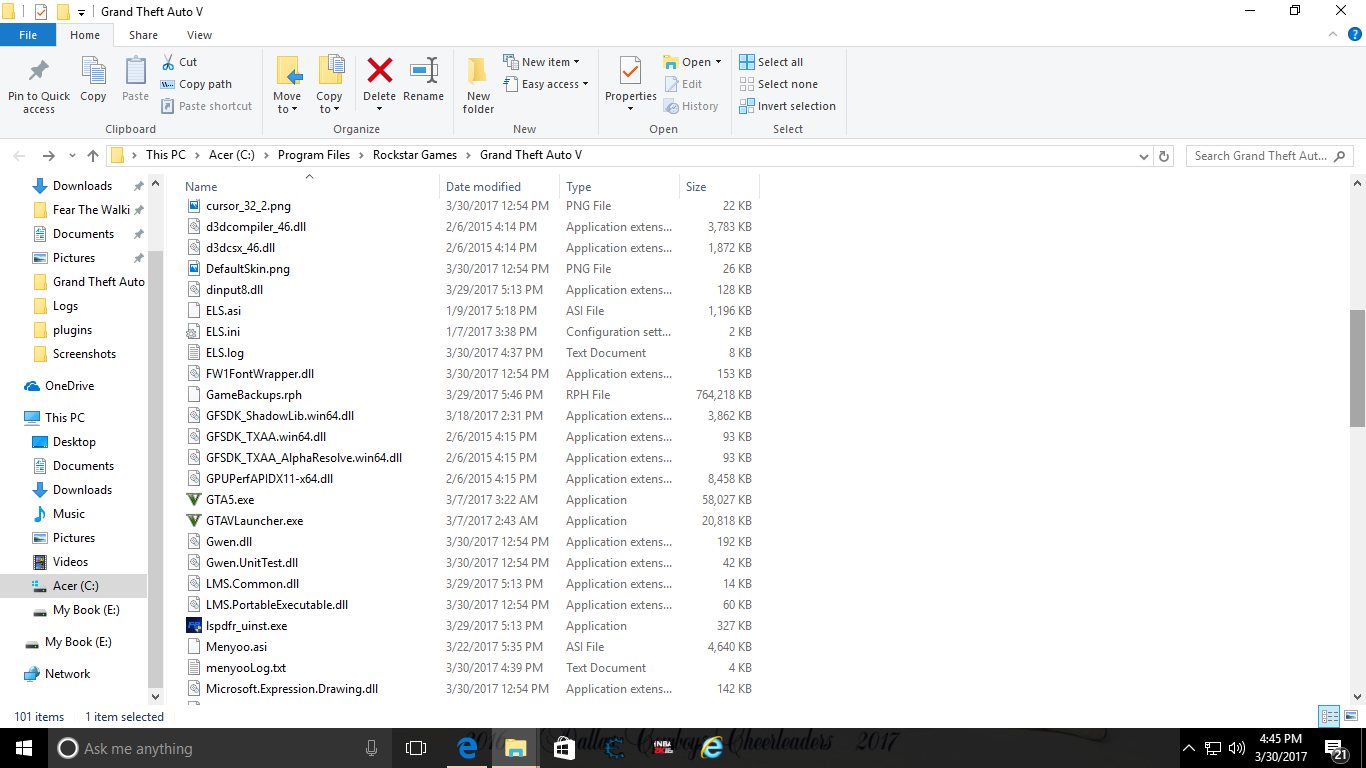Click Rockstar Games in the address breadcrumb
Screen dimensions: 1366x768
click(415, 155)
